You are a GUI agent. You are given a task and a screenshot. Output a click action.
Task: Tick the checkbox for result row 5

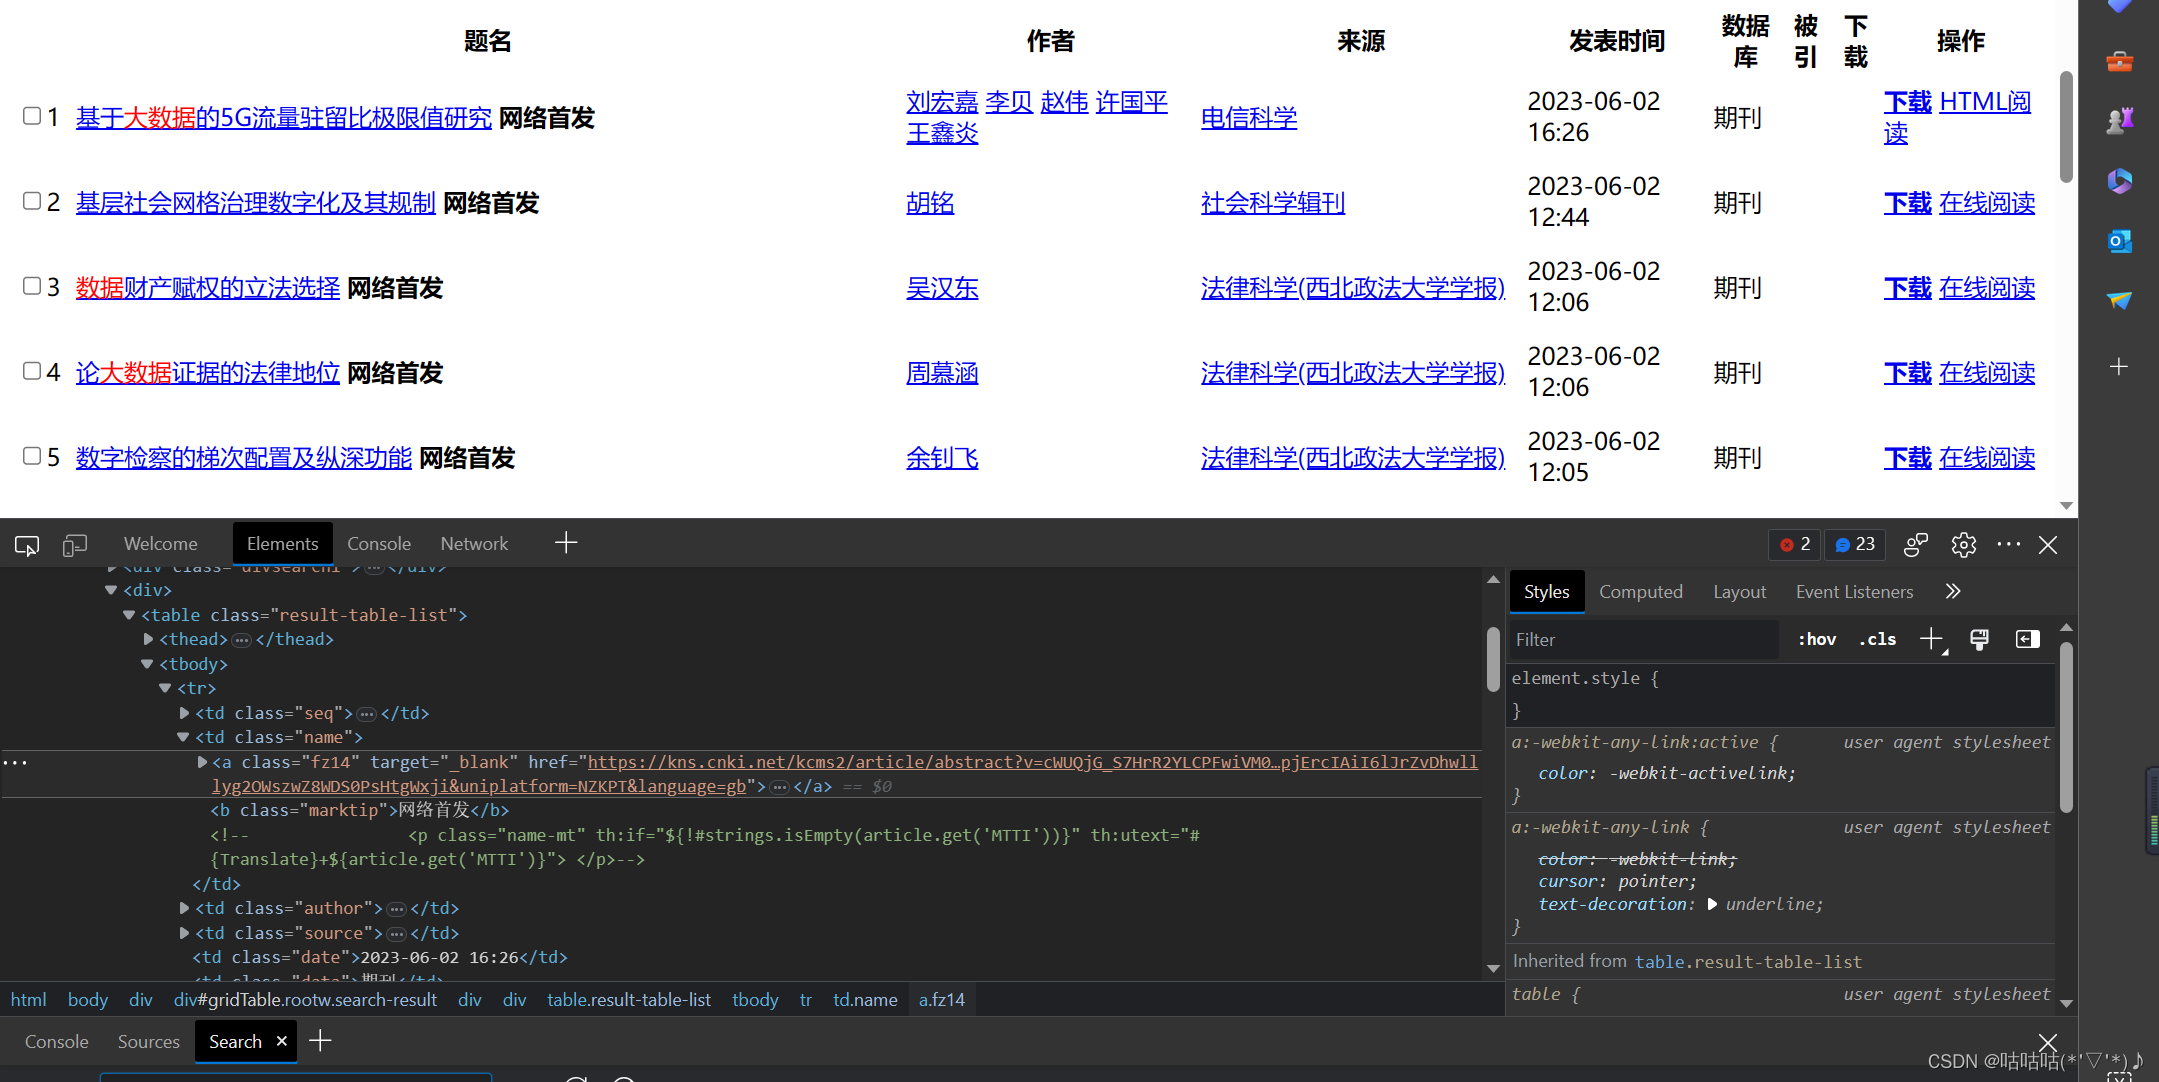point(32,456)
